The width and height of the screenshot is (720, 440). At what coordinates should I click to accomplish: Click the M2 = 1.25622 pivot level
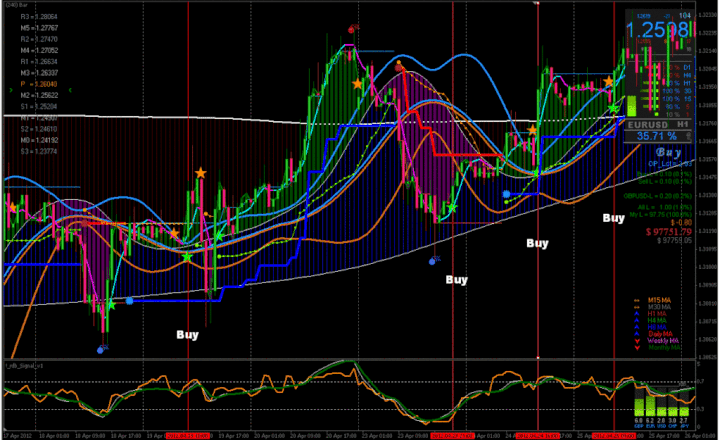39,96
